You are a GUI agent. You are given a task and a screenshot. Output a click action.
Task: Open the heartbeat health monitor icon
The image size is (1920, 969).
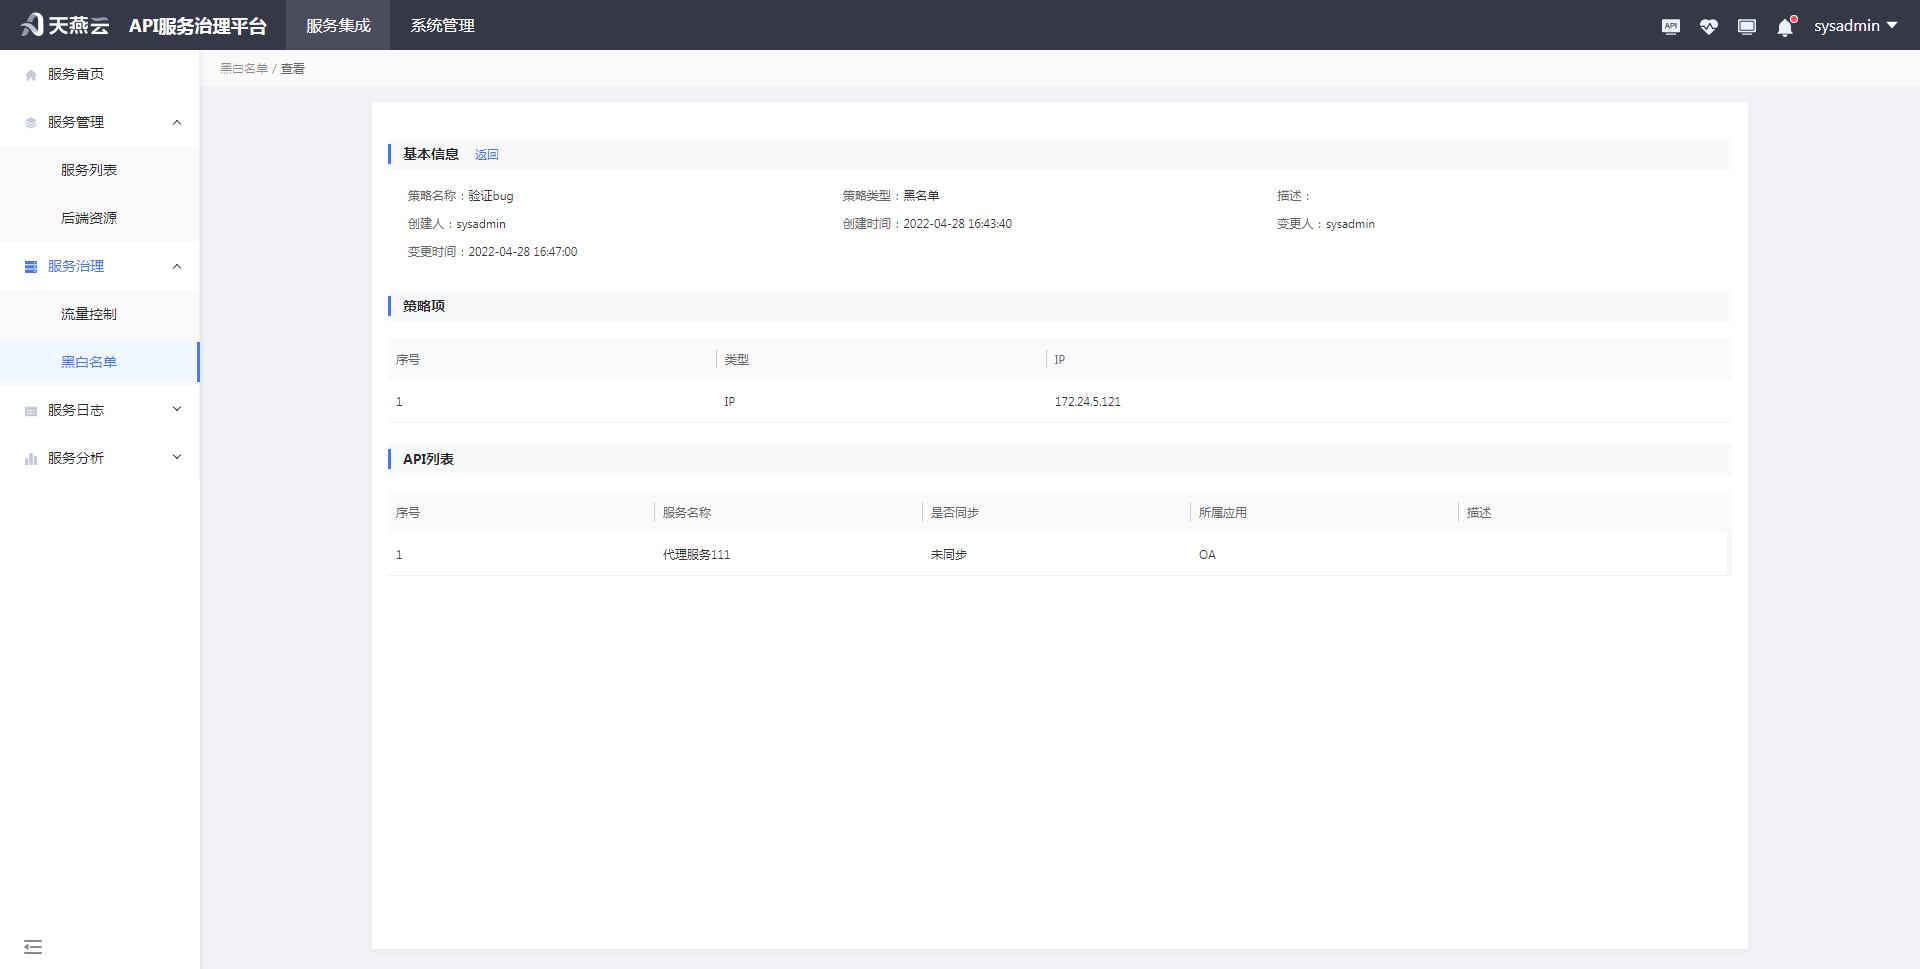pos(1708,26)
